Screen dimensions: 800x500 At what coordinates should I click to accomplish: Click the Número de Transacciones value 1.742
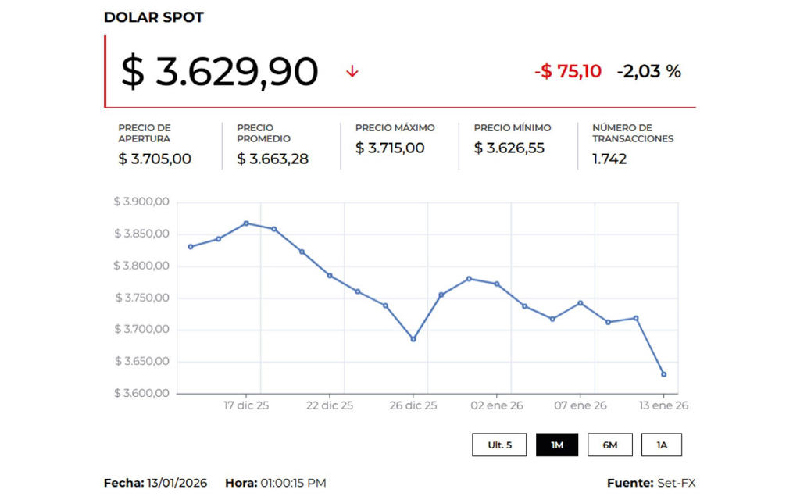coord(610,158)
